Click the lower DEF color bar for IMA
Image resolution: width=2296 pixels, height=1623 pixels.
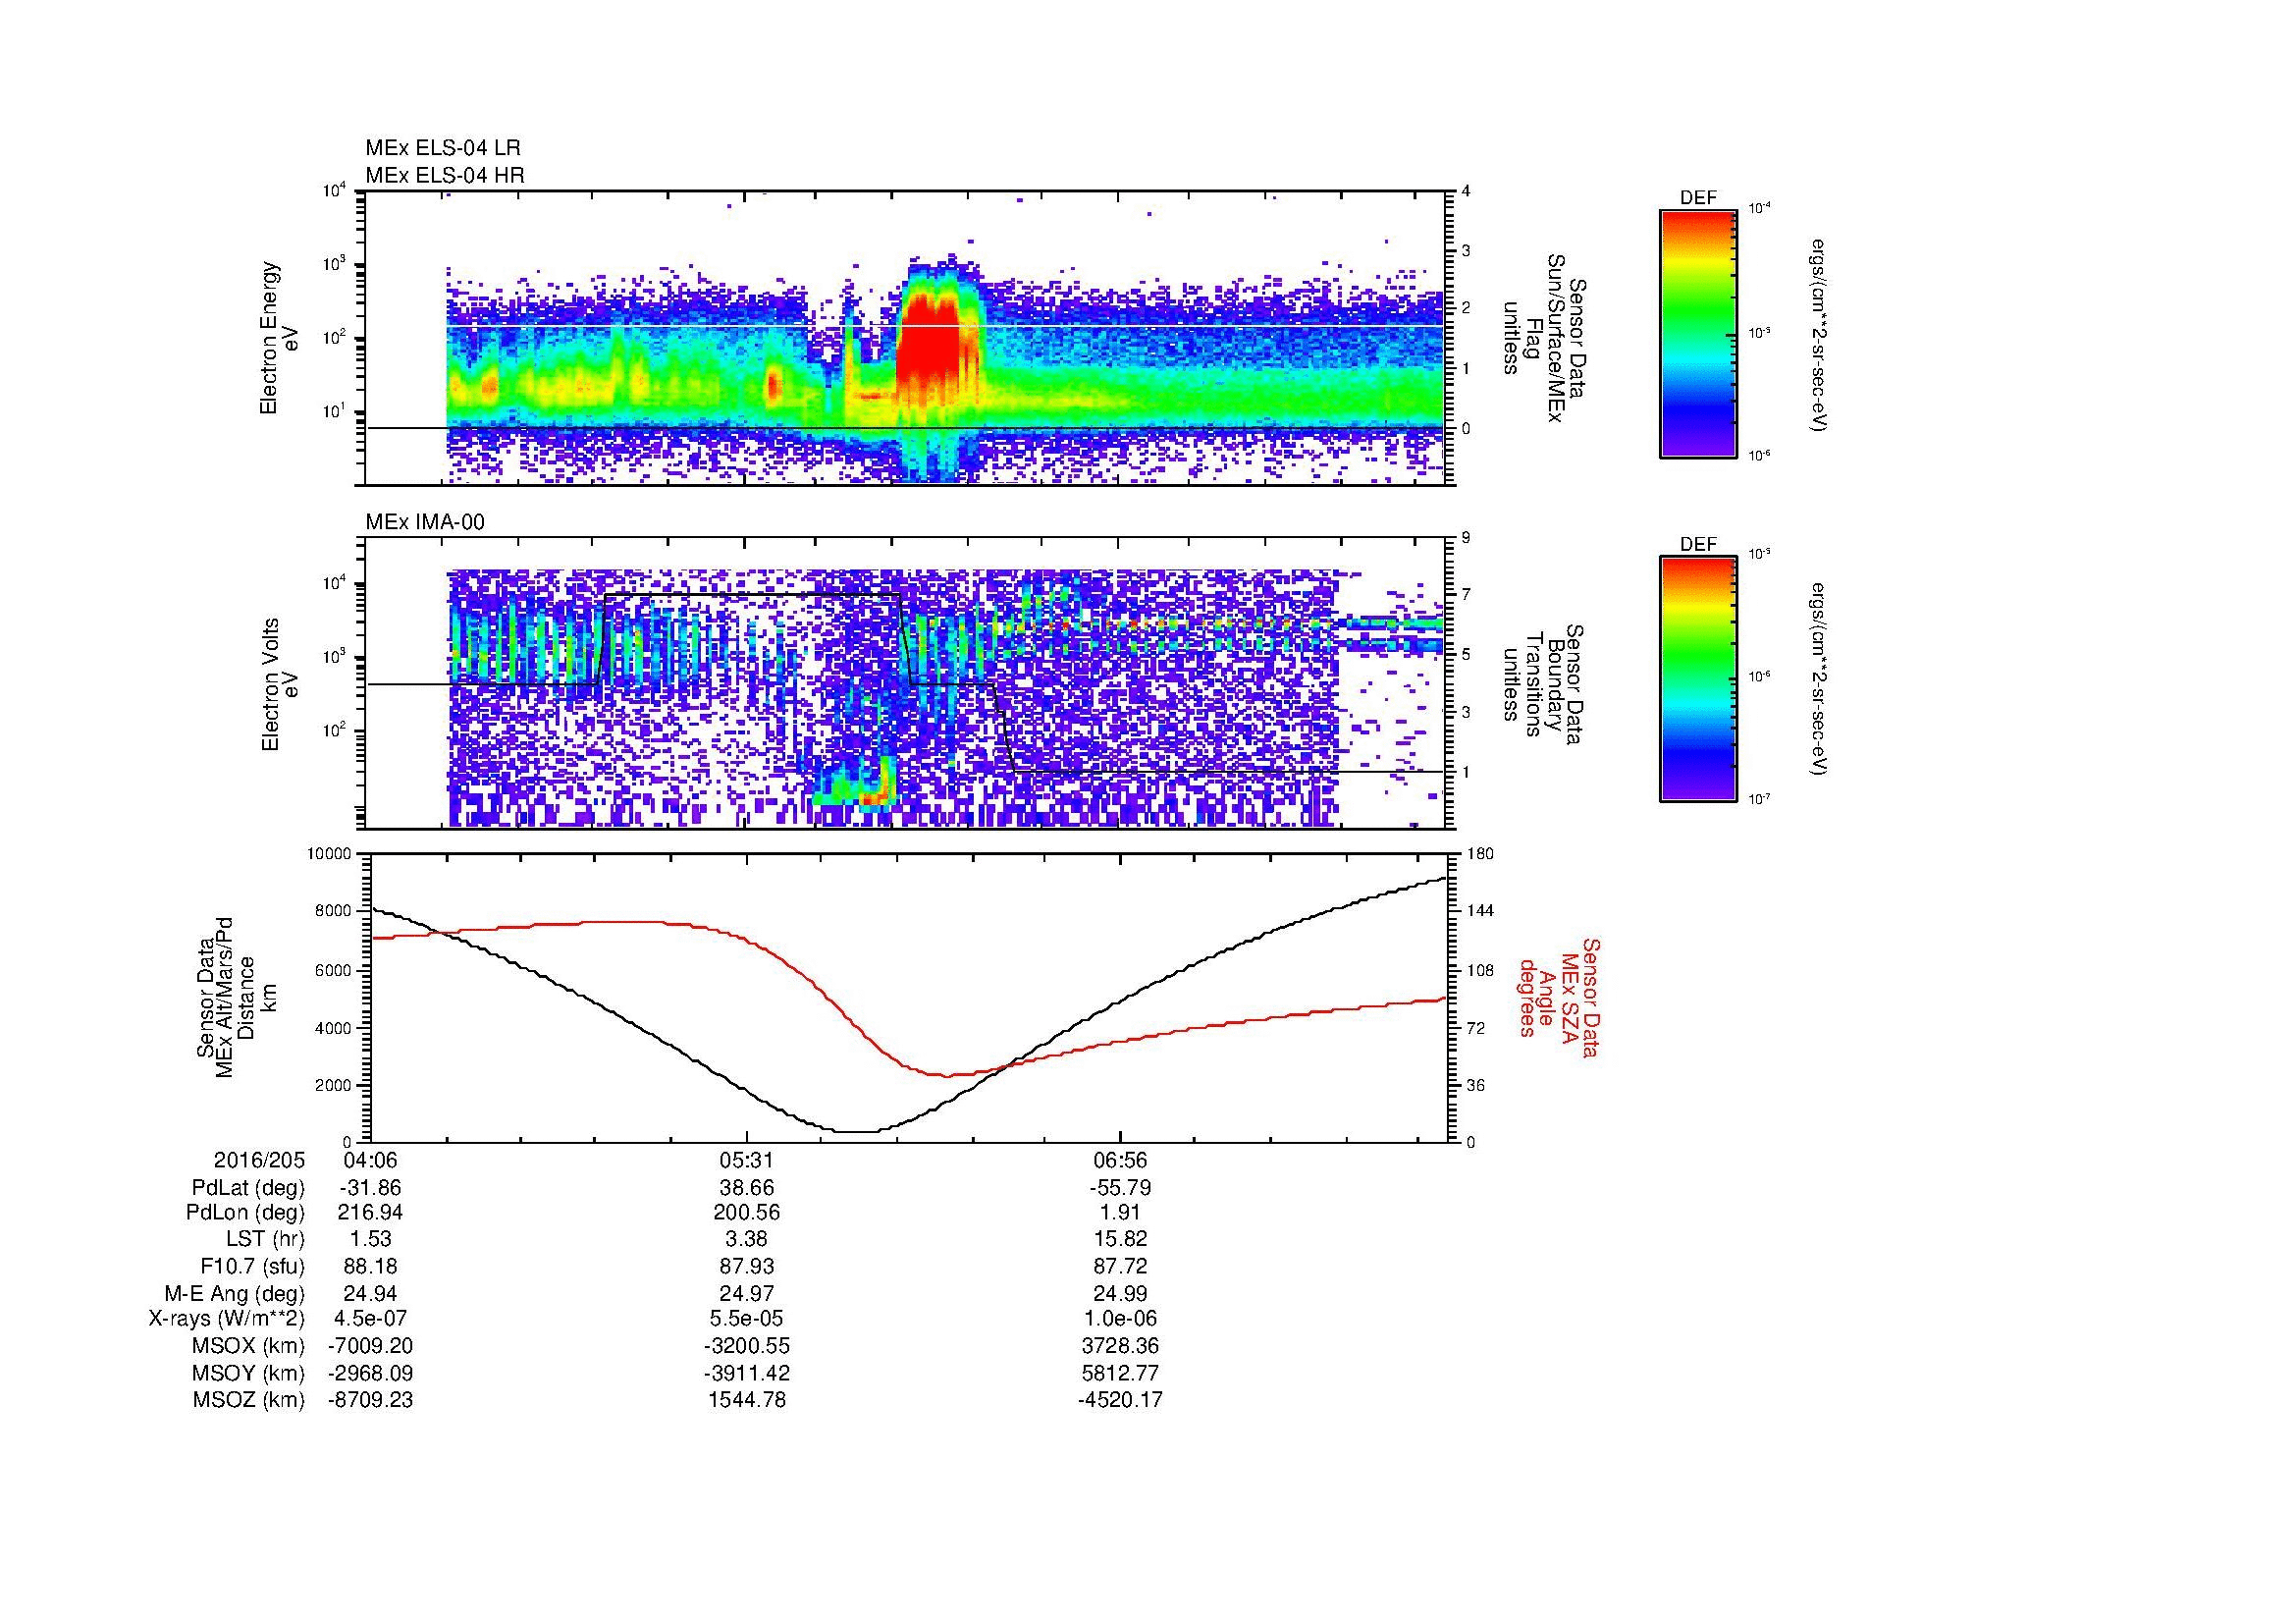[x=1698, y=679]
